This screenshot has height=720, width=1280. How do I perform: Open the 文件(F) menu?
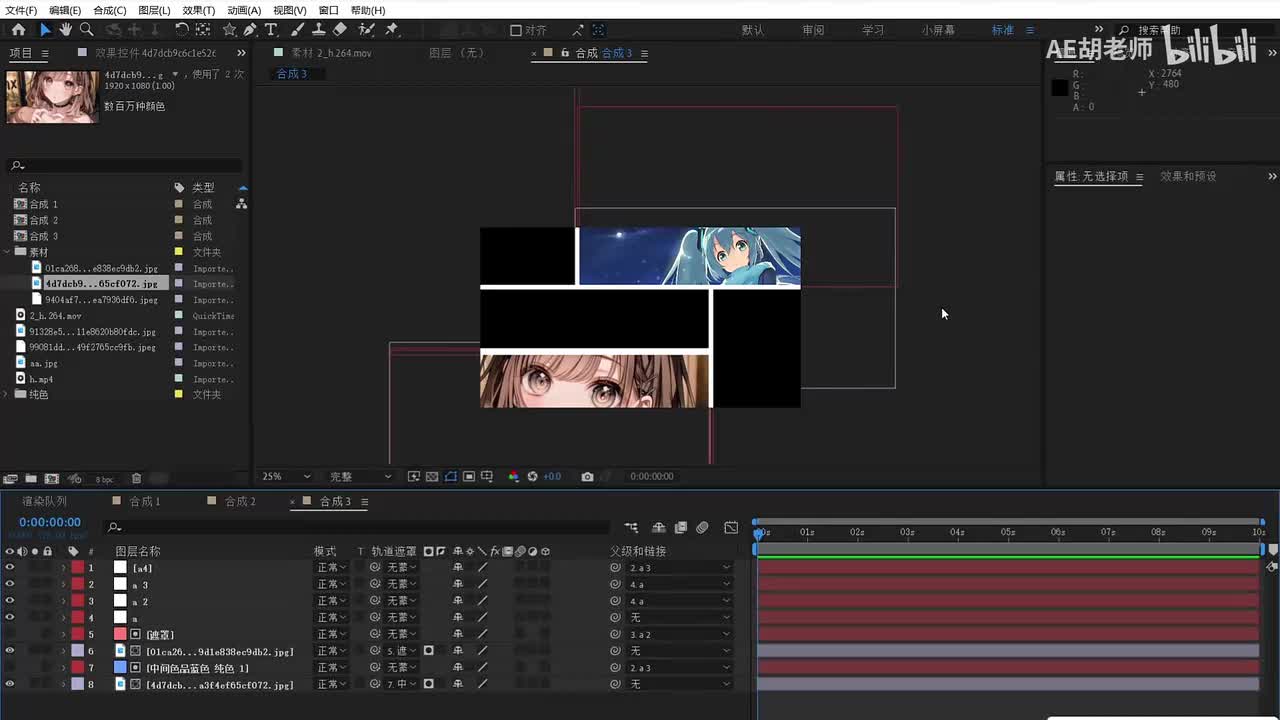[x=21, y=10]
